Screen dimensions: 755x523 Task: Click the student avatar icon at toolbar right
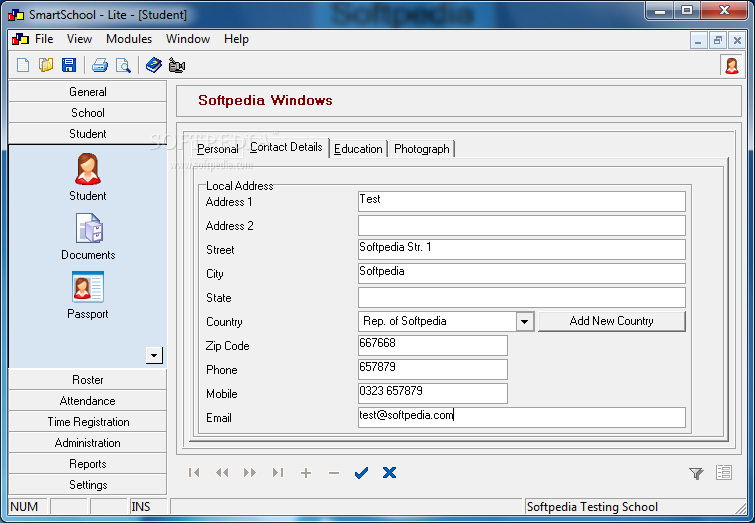(731, 65)
